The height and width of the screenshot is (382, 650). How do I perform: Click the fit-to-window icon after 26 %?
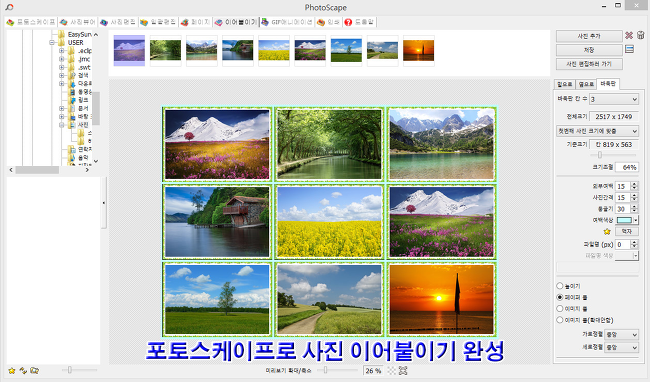(403, 370)
